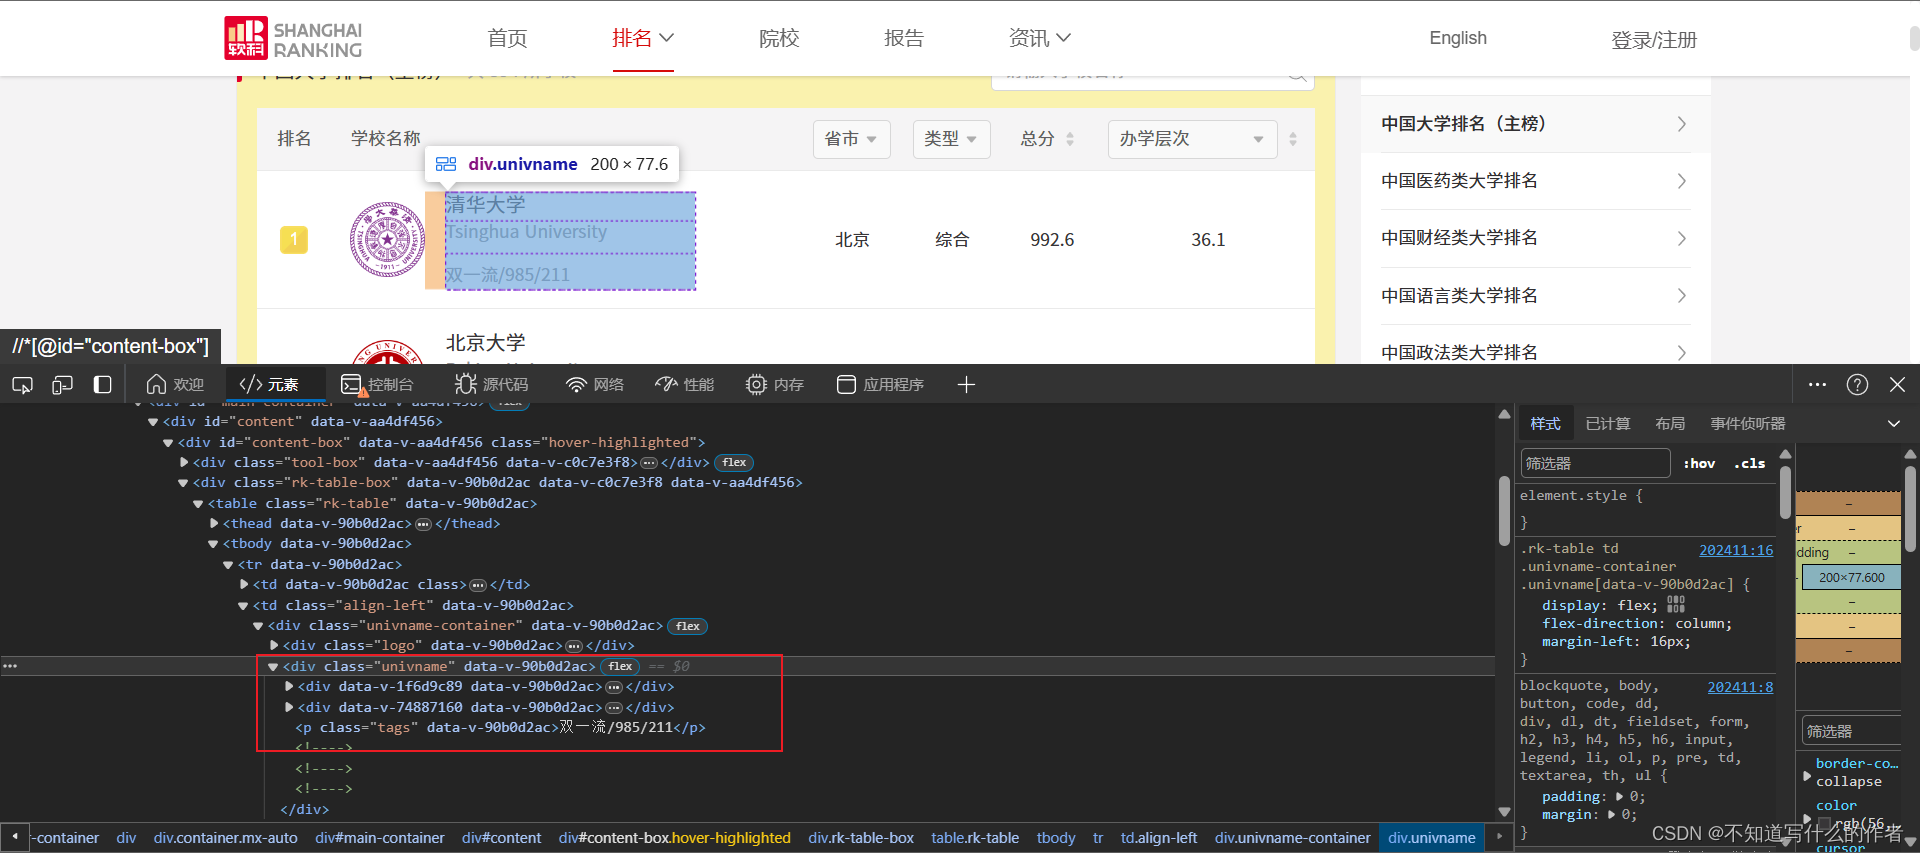Click the 报告 nav item
Screen dimensions: 1920x853
(x=904, y=38)
